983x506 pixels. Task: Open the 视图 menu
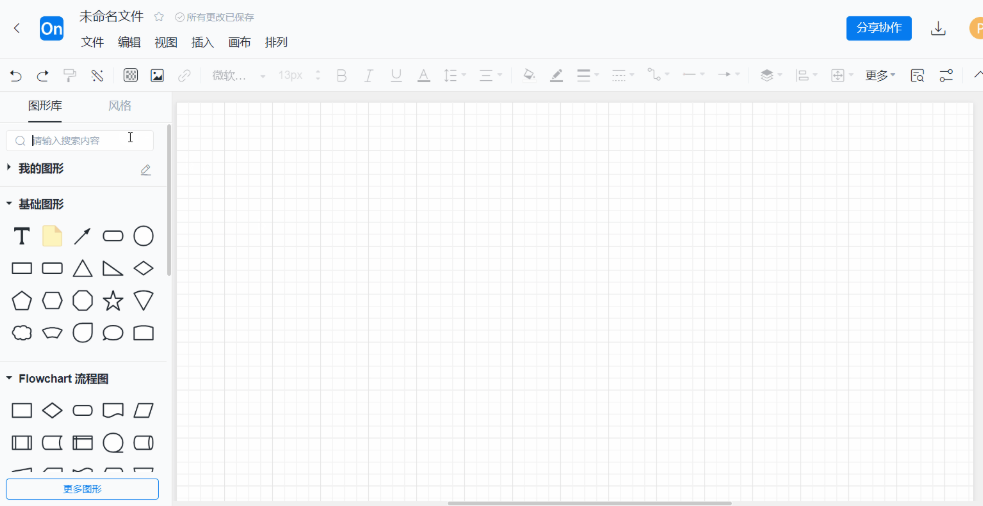[166, 43]
